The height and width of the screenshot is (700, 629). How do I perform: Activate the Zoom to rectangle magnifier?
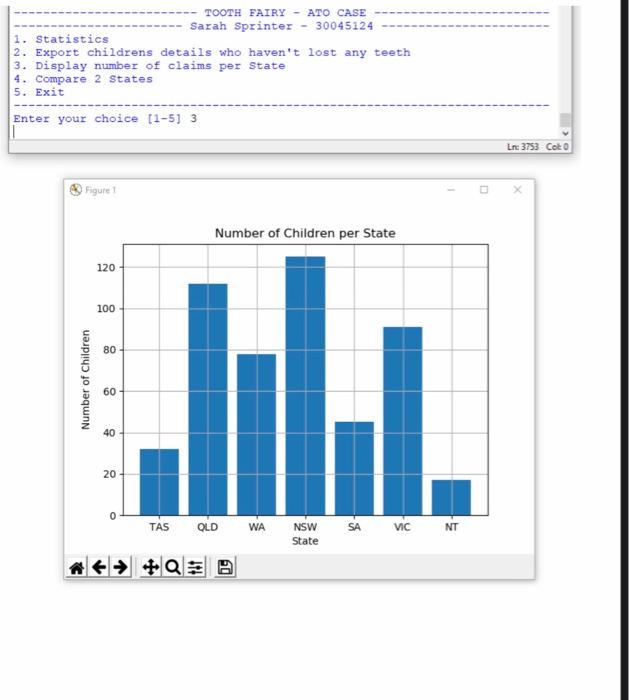pyautogui.click(x=173, y=567)
